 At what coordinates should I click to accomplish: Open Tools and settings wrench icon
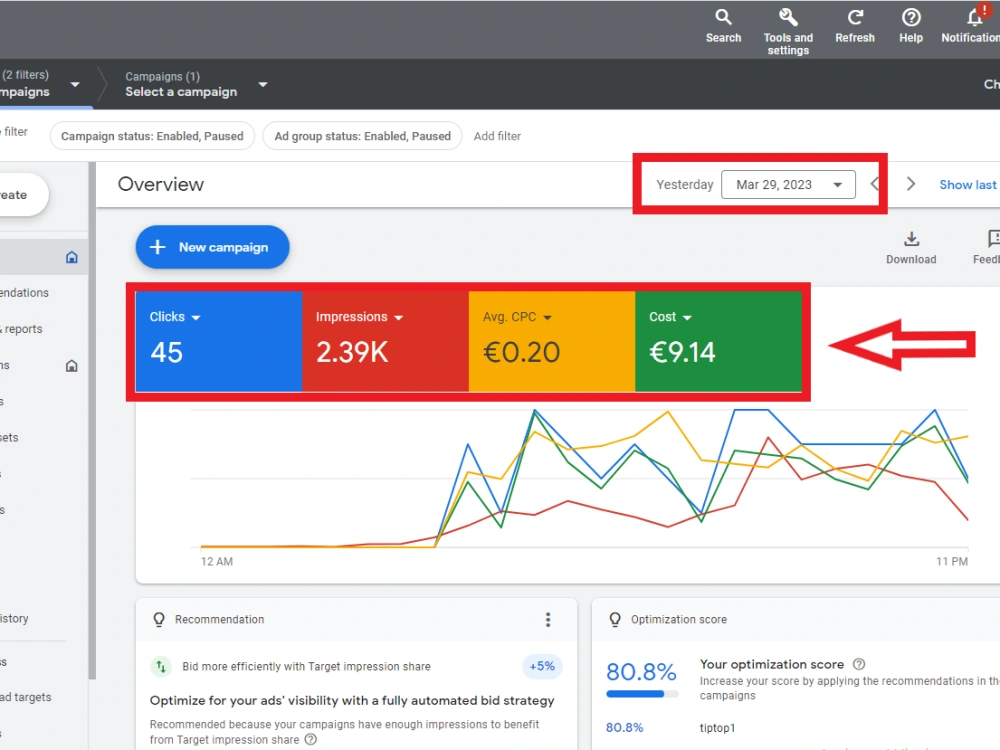[x=788, y=17]
